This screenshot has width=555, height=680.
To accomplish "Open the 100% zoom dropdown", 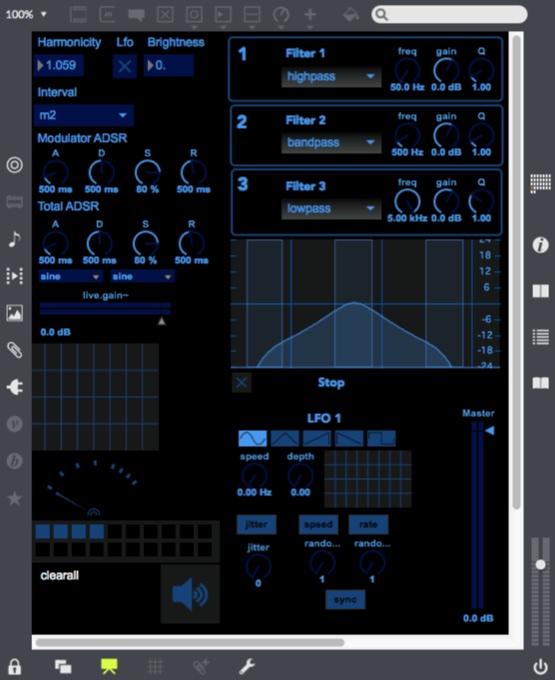I will click(26, 14).
